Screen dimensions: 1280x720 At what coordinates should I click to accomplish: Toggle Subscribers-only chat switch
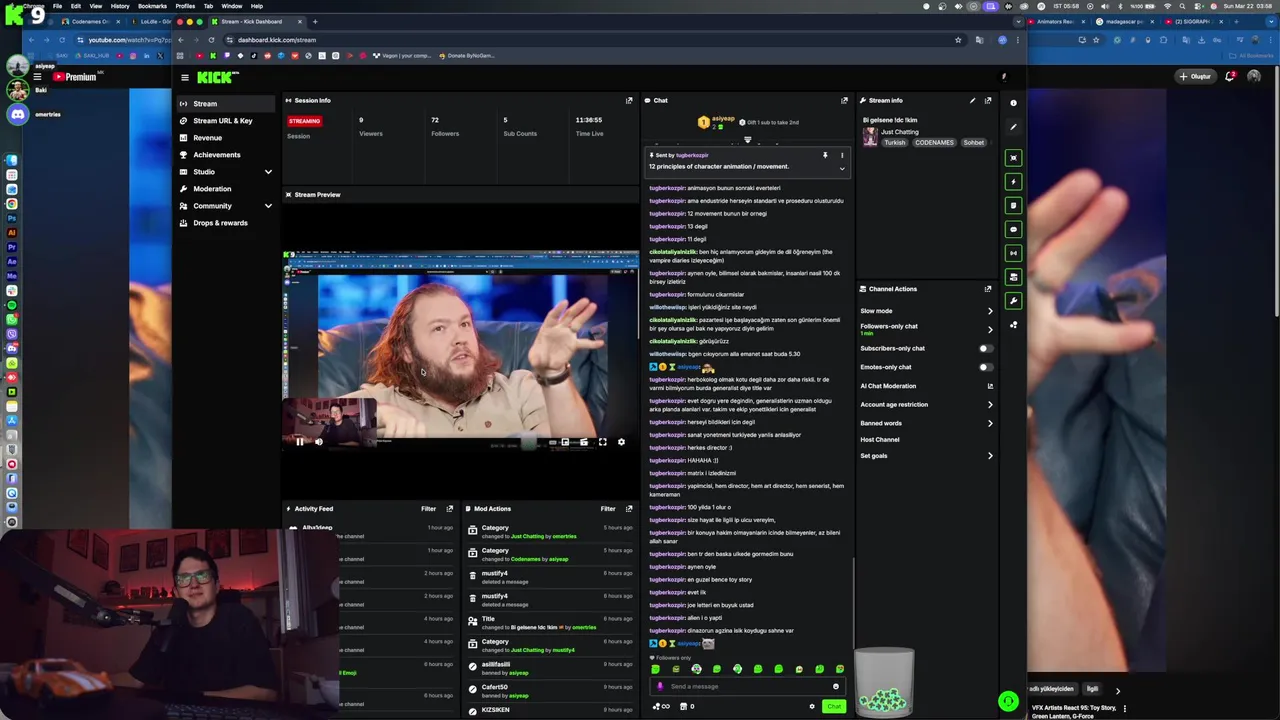pos(985,348)
